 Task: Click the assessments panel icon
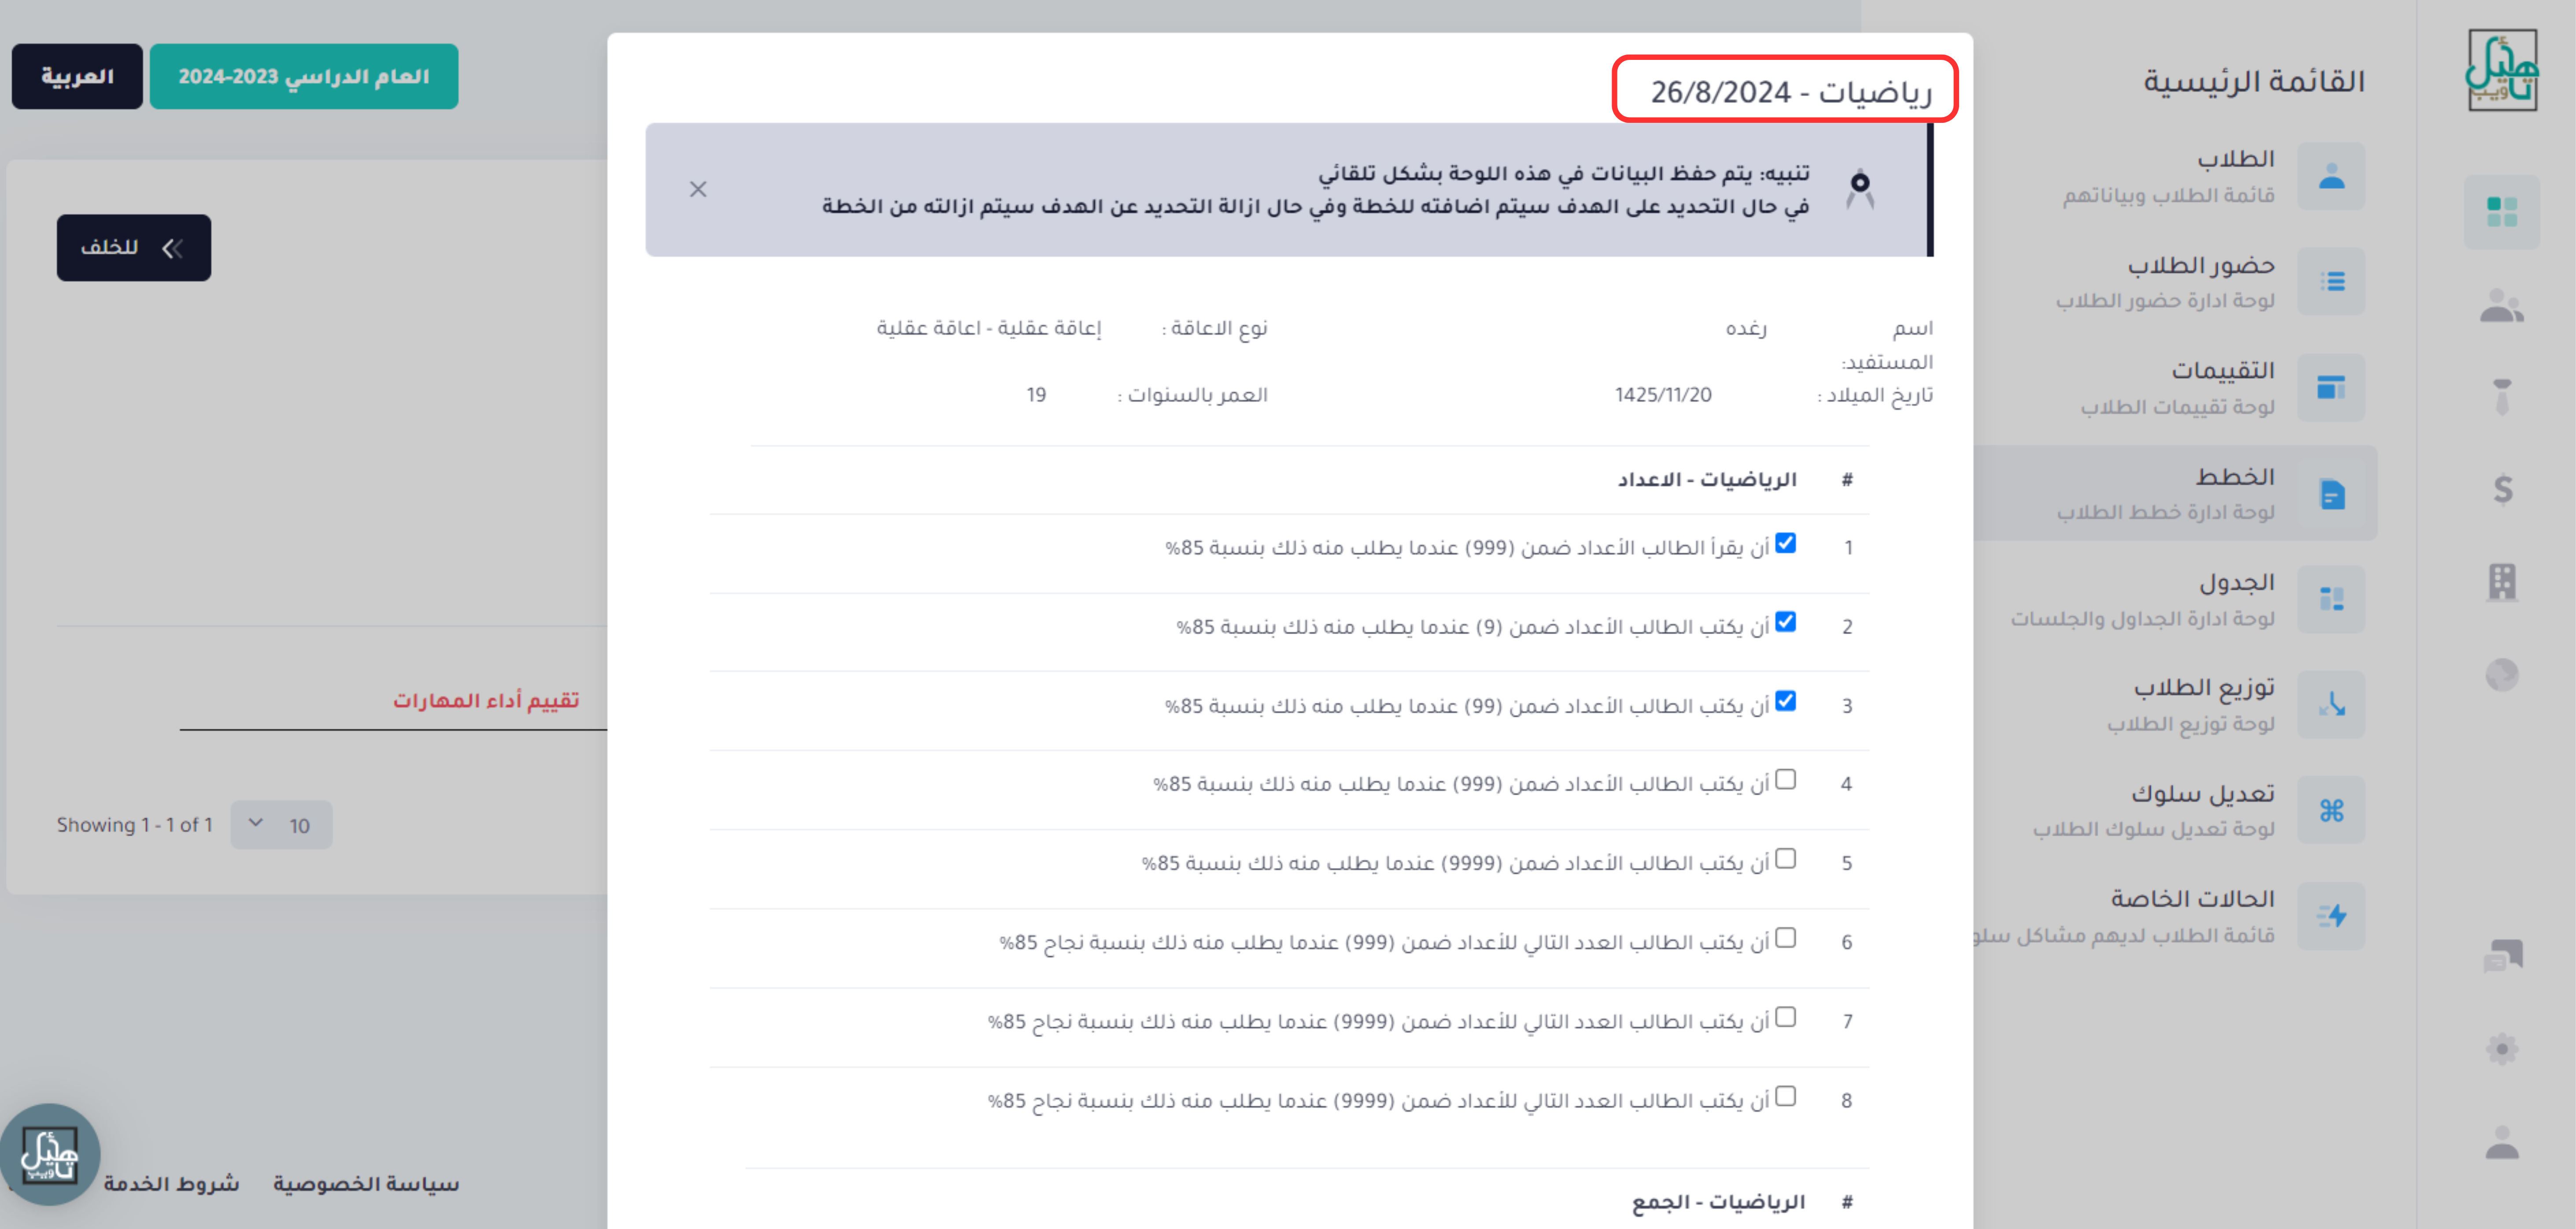[x=2331, y=388]
